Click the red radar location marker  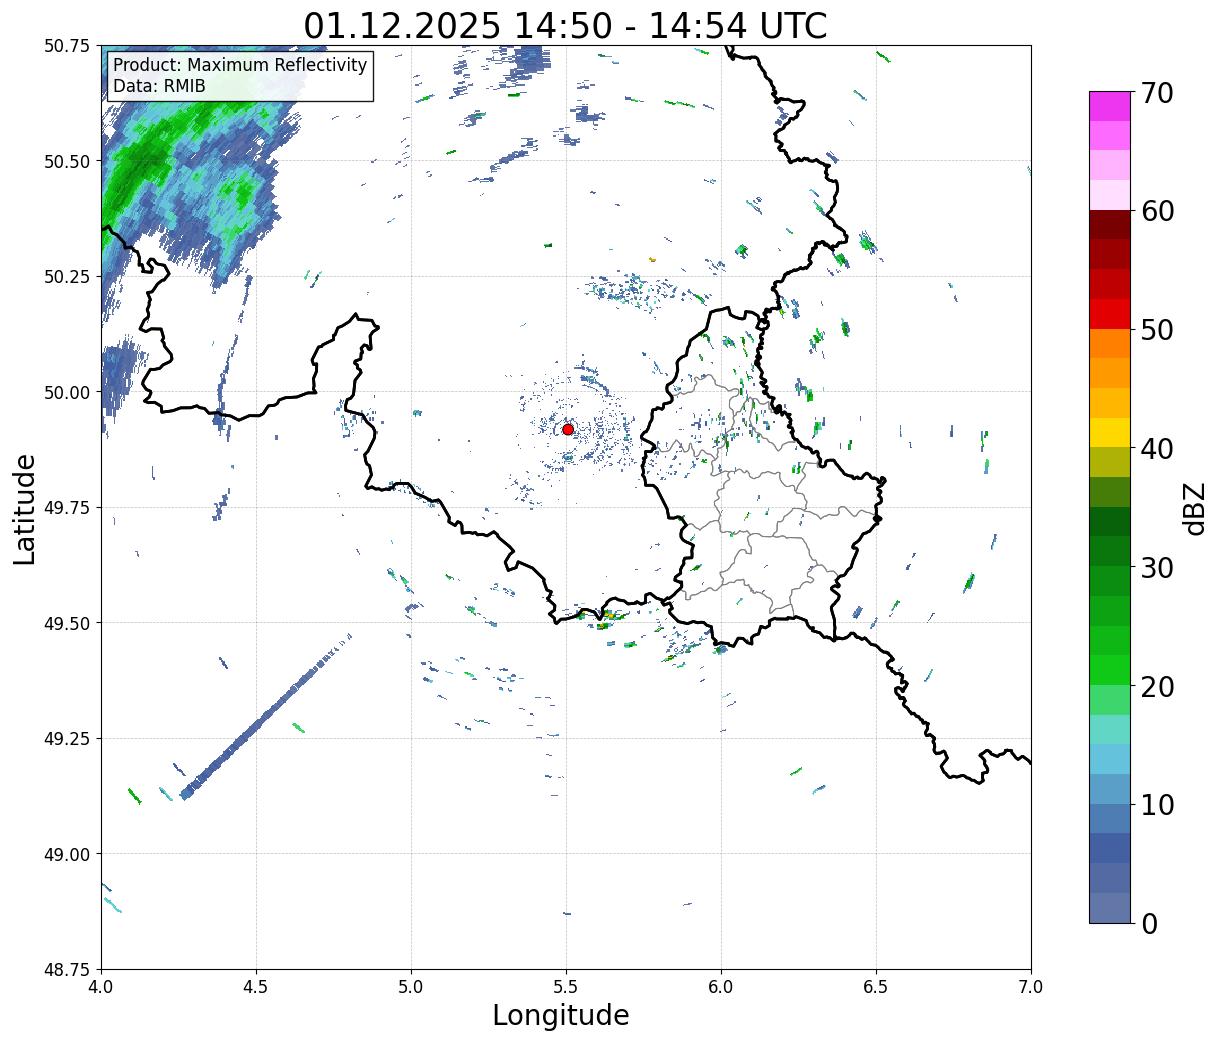pos(568,429)
